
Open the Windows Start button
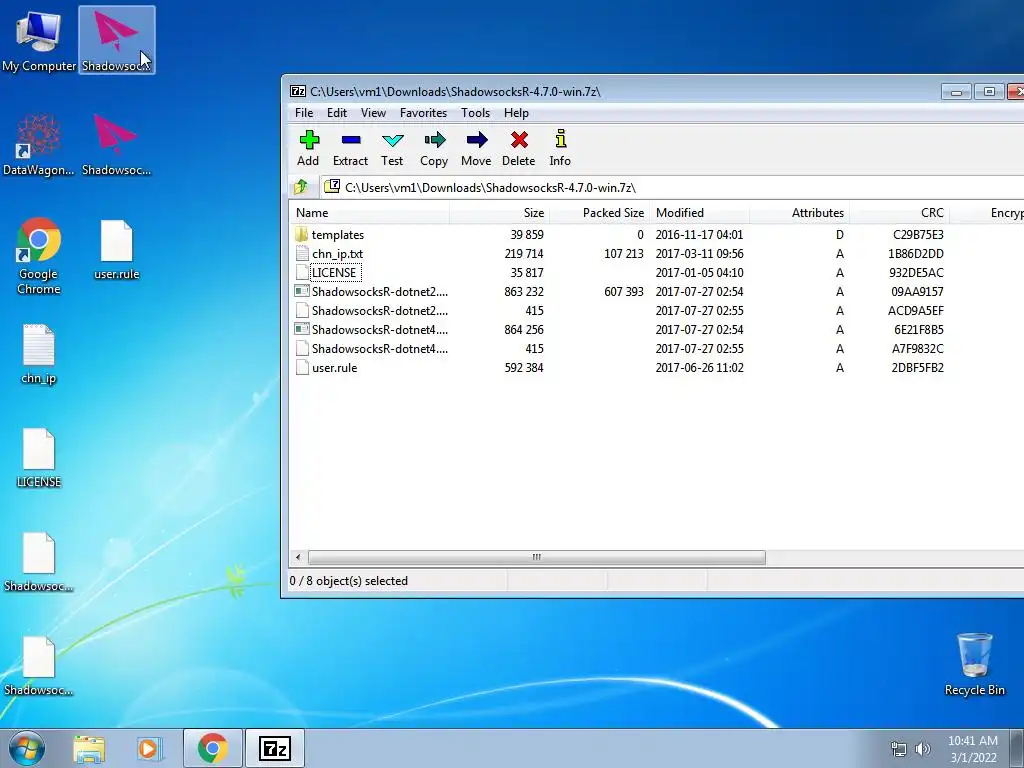coord(27,748)
